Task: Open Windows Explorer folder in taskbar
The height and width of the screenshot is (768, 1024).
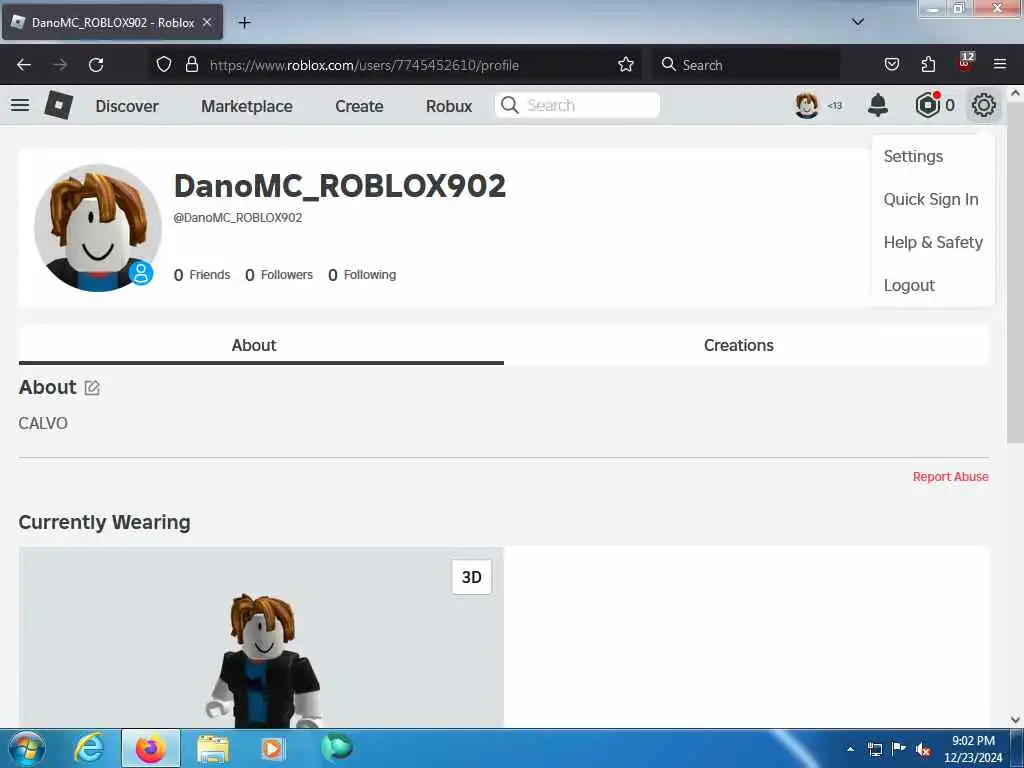Action: coord(213,749)
